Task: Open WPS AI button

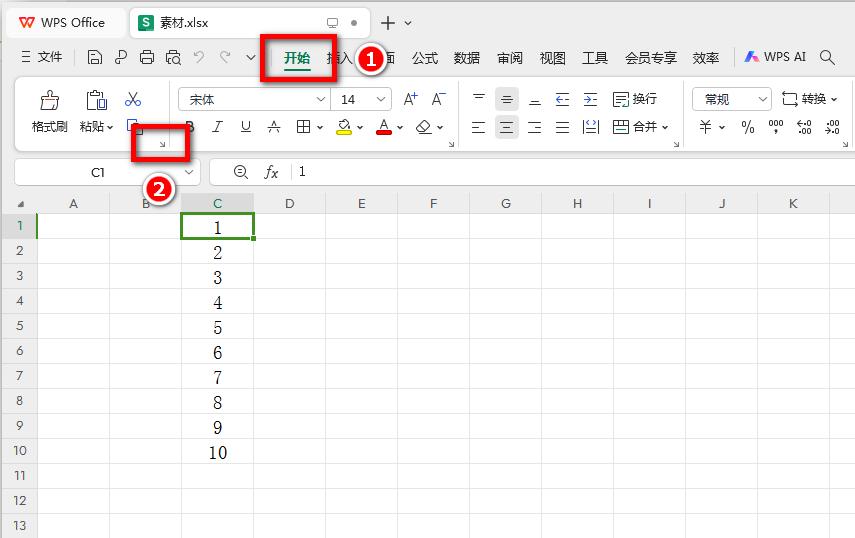Action: 775,57
